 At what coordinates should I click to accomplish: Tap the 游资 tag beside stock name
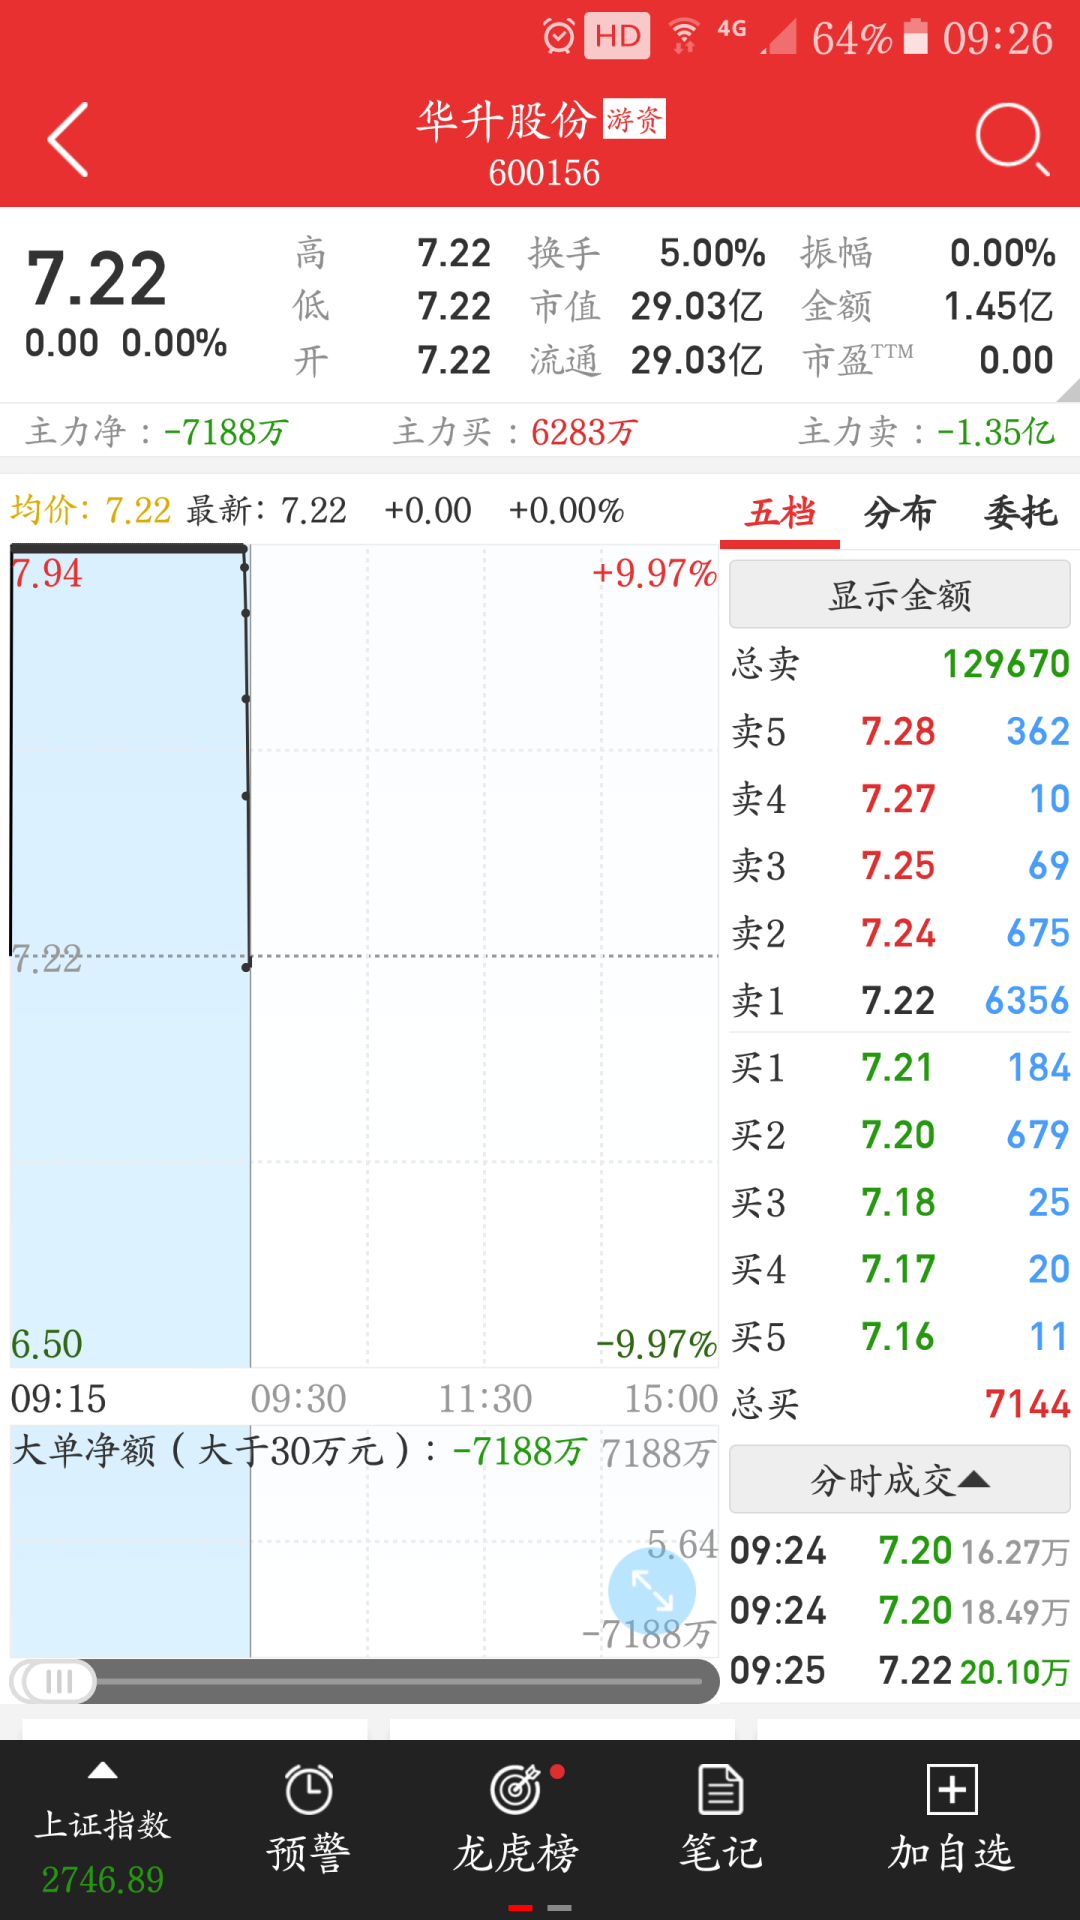coord(634,120)
